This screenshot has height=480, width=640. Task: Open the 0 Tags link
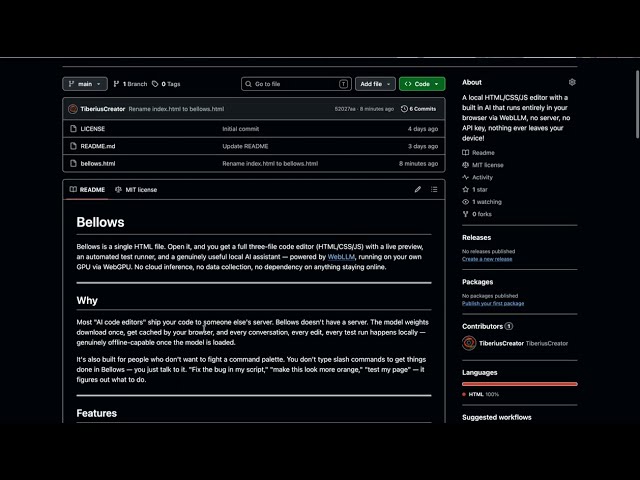tap(166, 84)
